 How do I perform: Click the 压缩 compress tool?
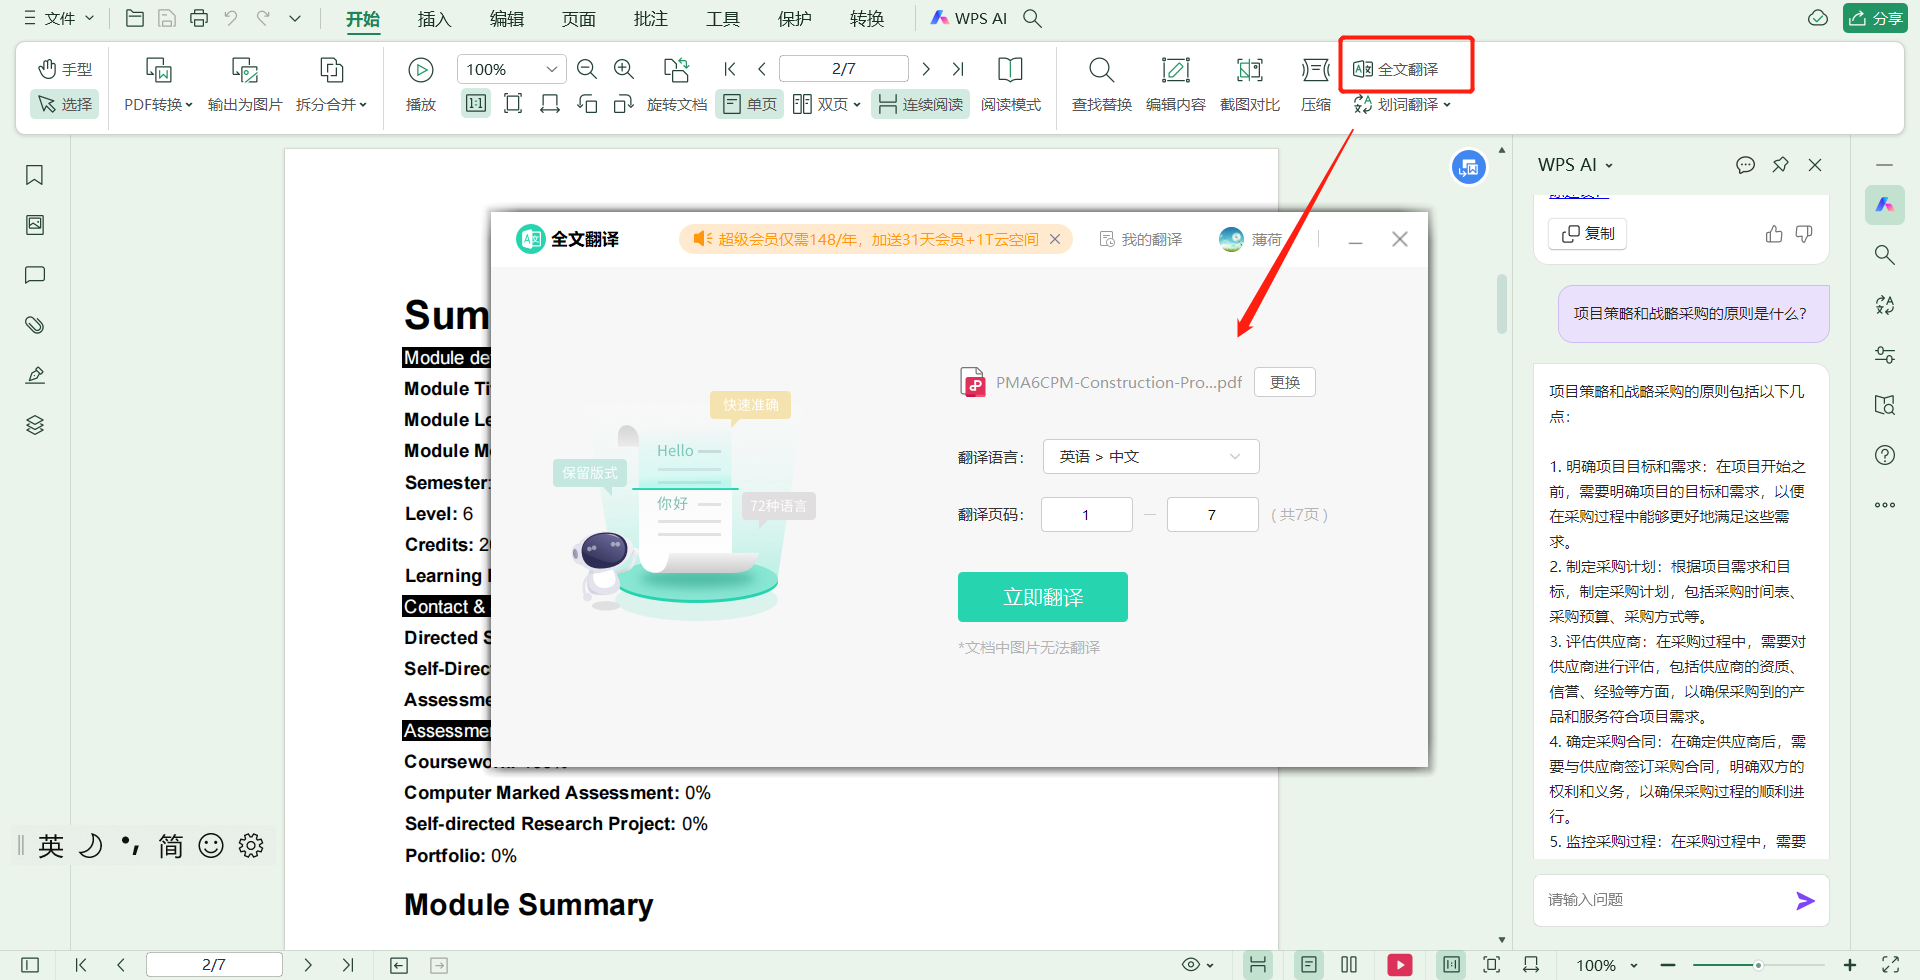[x=1316, y=85]
